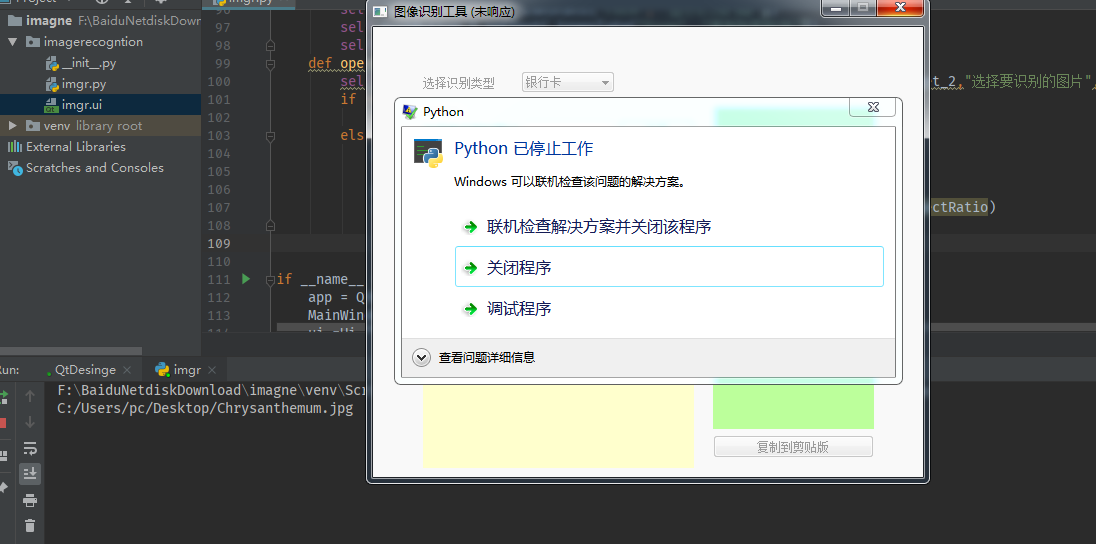Select External Libraries in project tree
1096x544 pixels.
[x=101, y=147]
